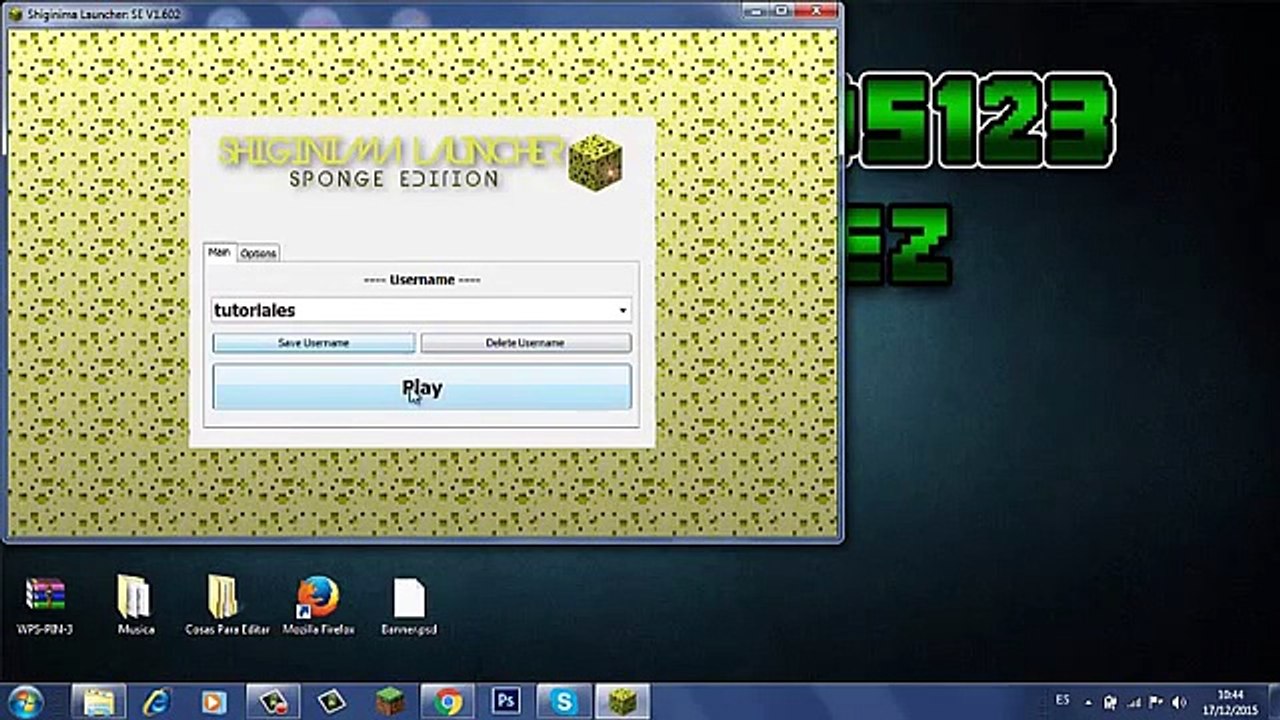The width and height of the screenshot is (1280, 720).
Task: Click the Play button
Action: pos(421,387)
